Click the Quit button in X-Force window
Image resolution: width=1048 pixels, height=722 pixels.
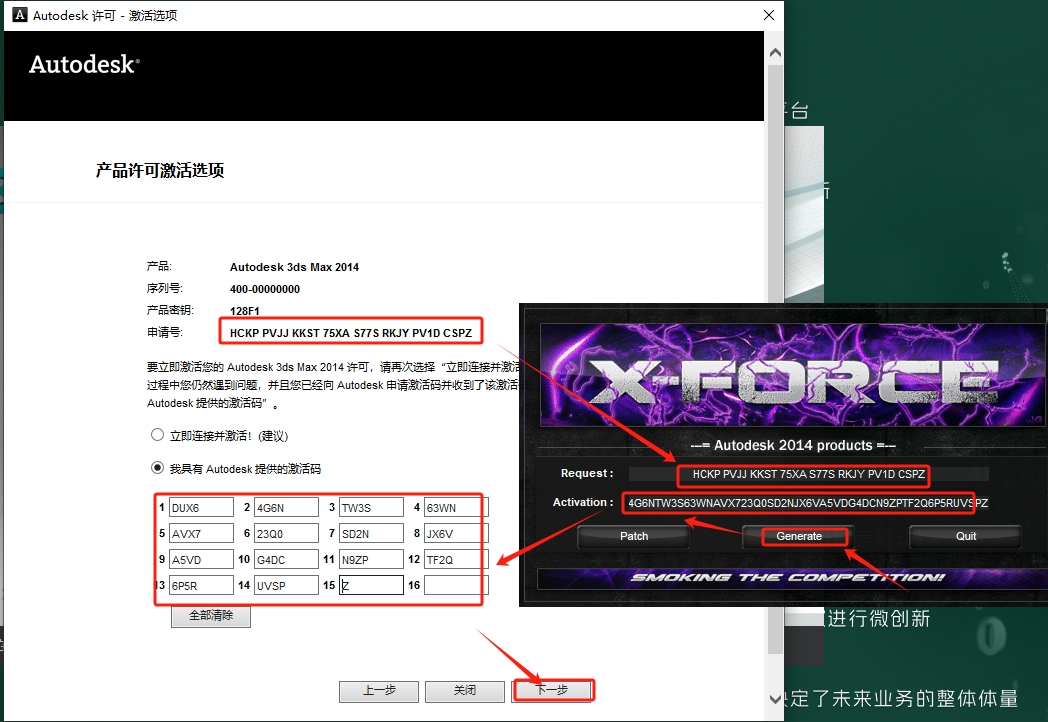click(965, 536)
